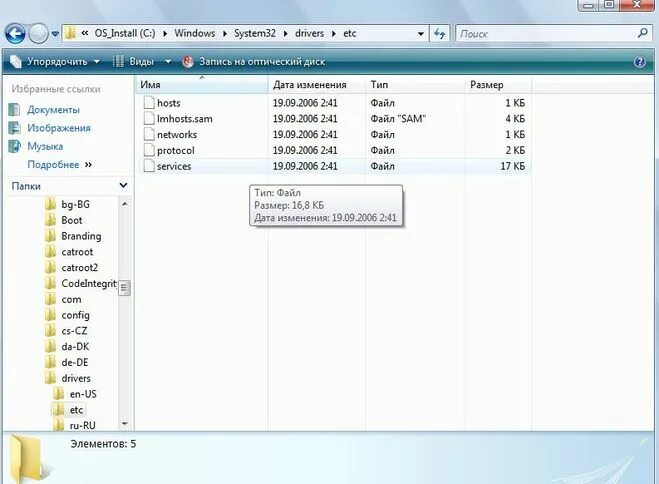The width and height of the screenshot is (659, 484).
Task: Expand arrow after OS_Install (C:) breadcrumb
Action: pyautogui.click(x=165, y=34)
